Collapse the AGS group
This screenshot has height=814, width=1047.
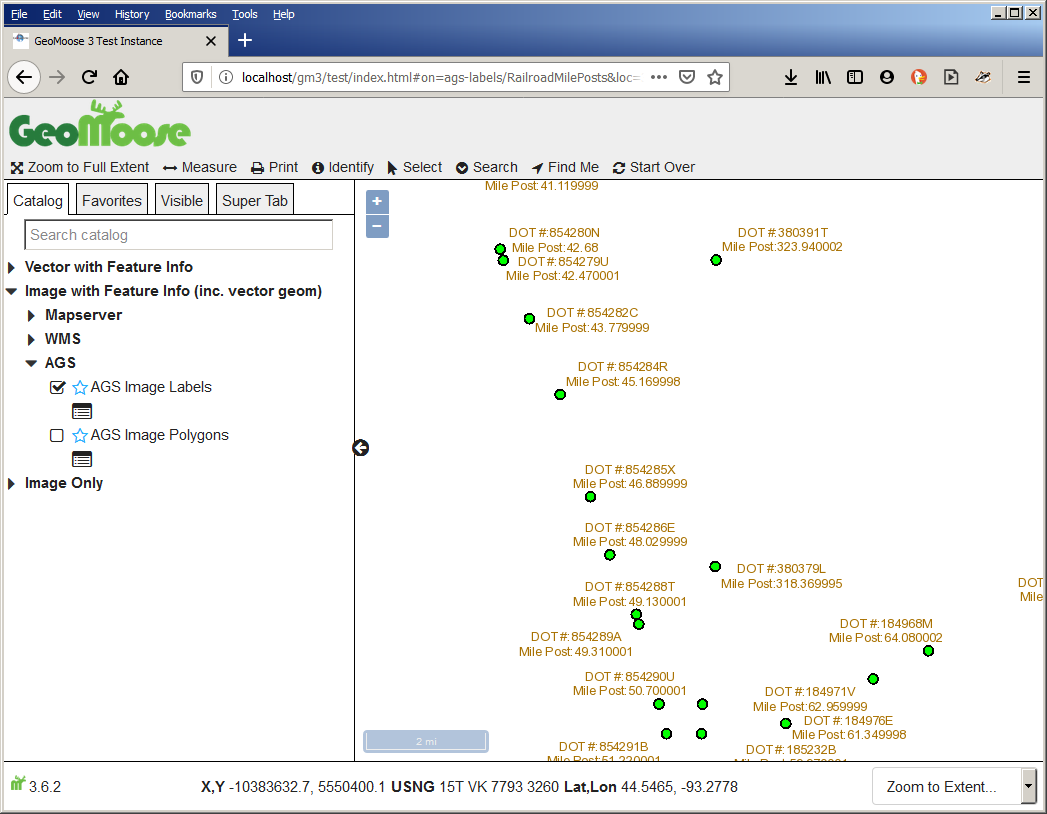coord(31,363)
